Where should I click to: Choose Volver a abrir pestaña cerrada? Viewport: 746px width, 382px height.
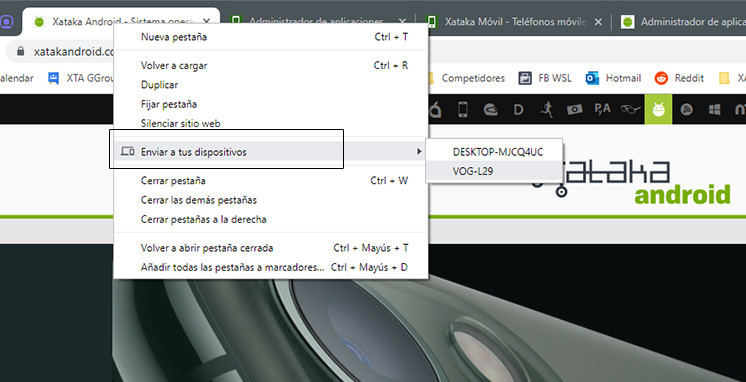(271, 248)
